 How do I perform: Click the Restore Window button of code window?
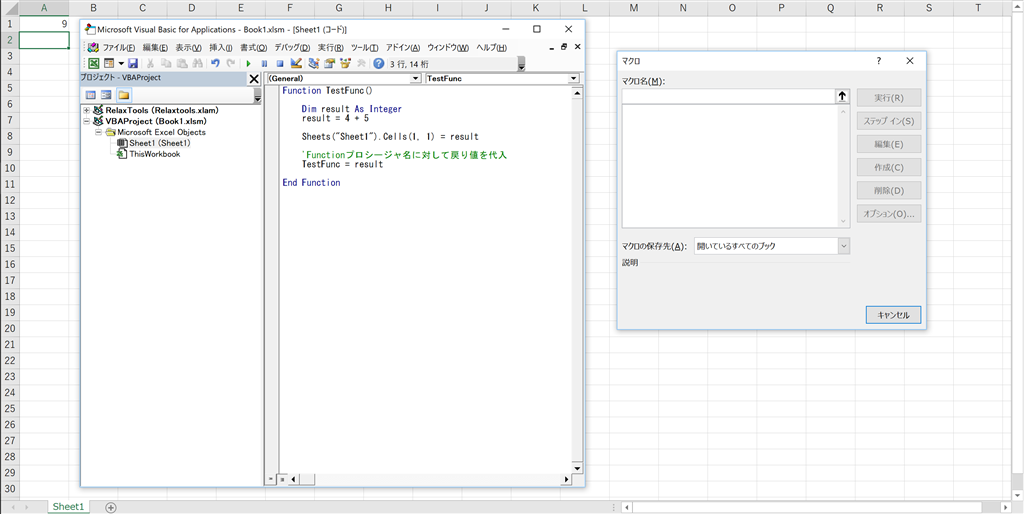point(564,47)
